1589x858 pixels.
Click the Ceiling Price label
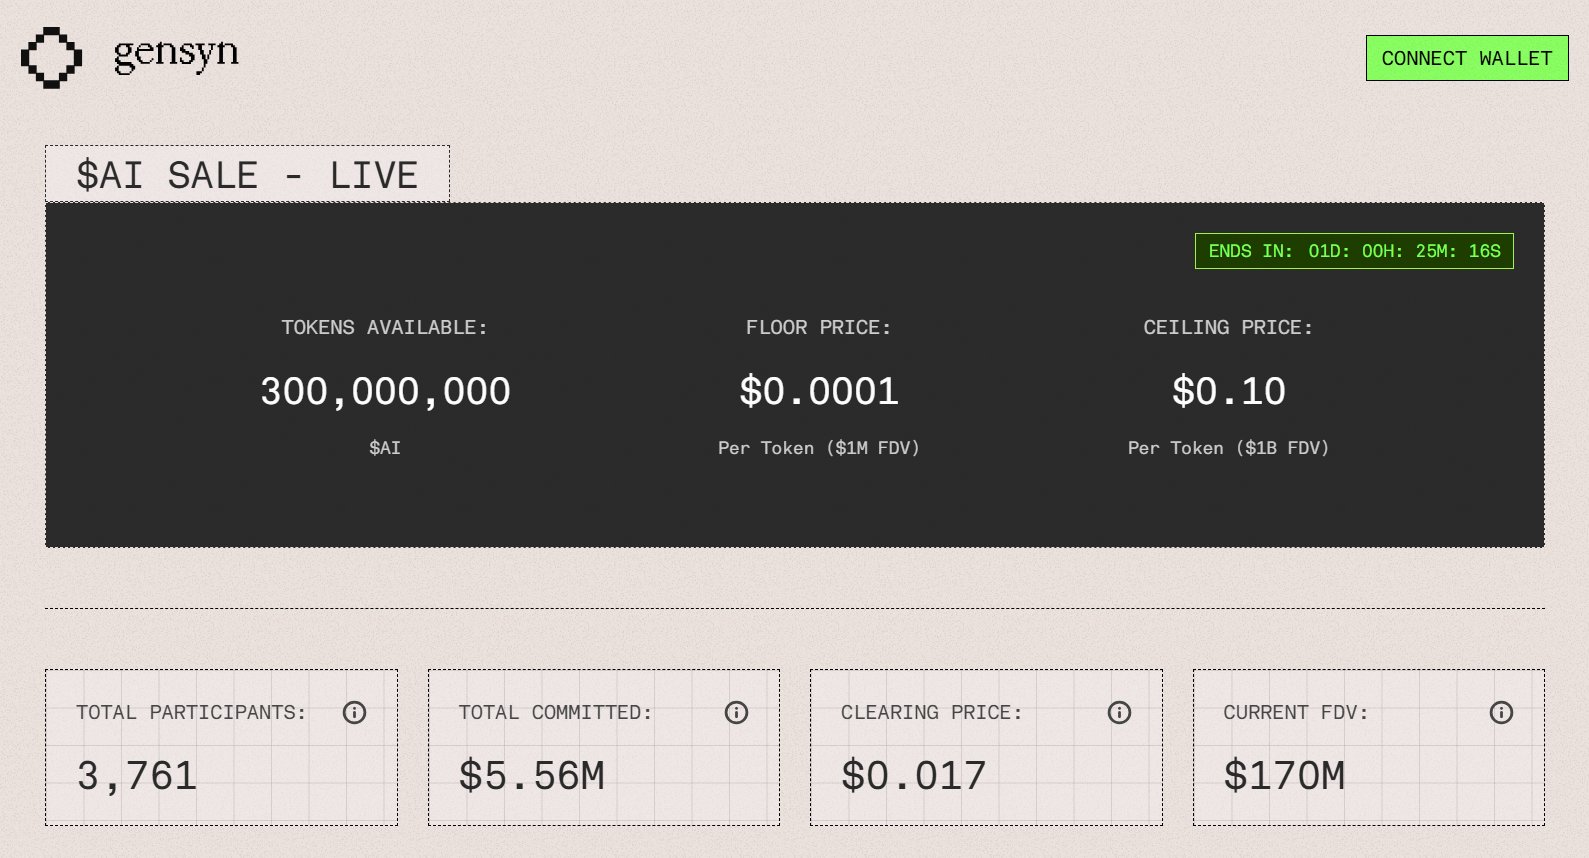pos(1228,327)
